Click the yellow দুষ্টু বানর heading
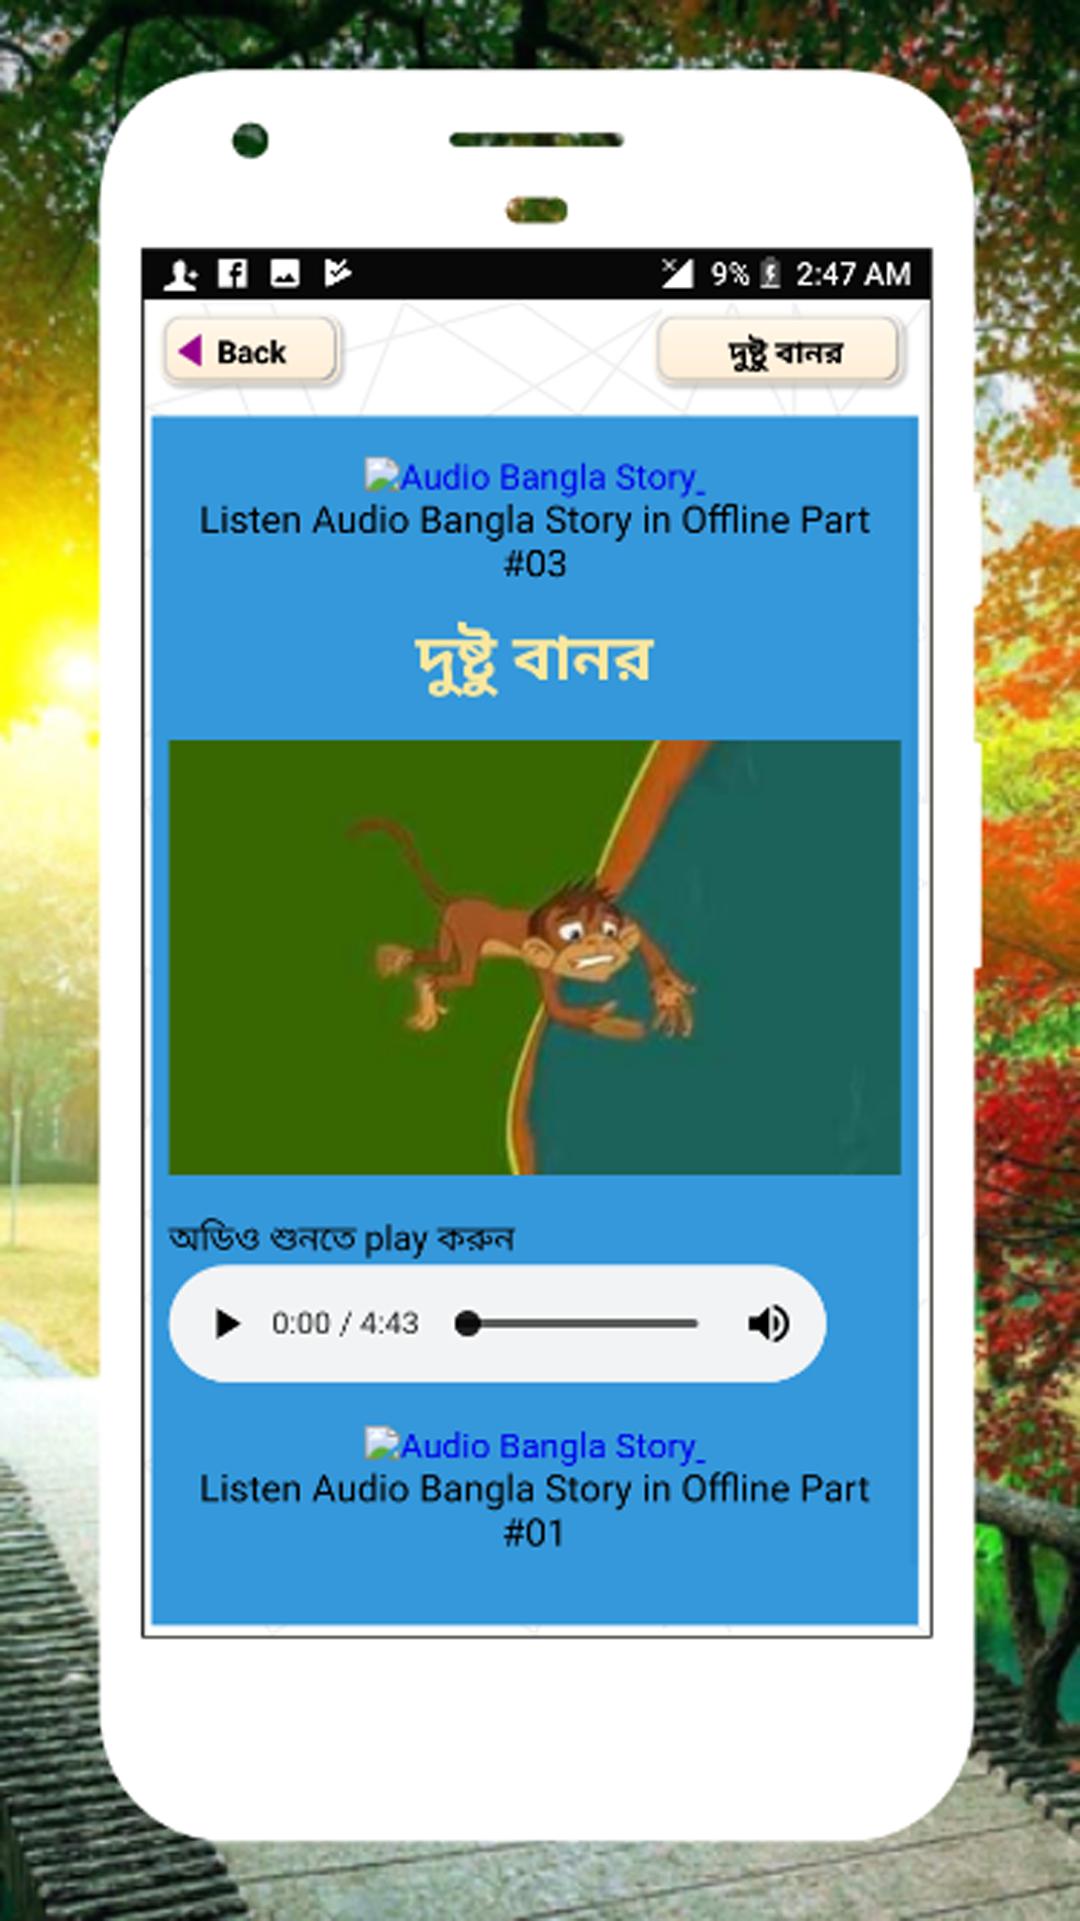The image size is (1080, 1921). [x=535, y=661]
